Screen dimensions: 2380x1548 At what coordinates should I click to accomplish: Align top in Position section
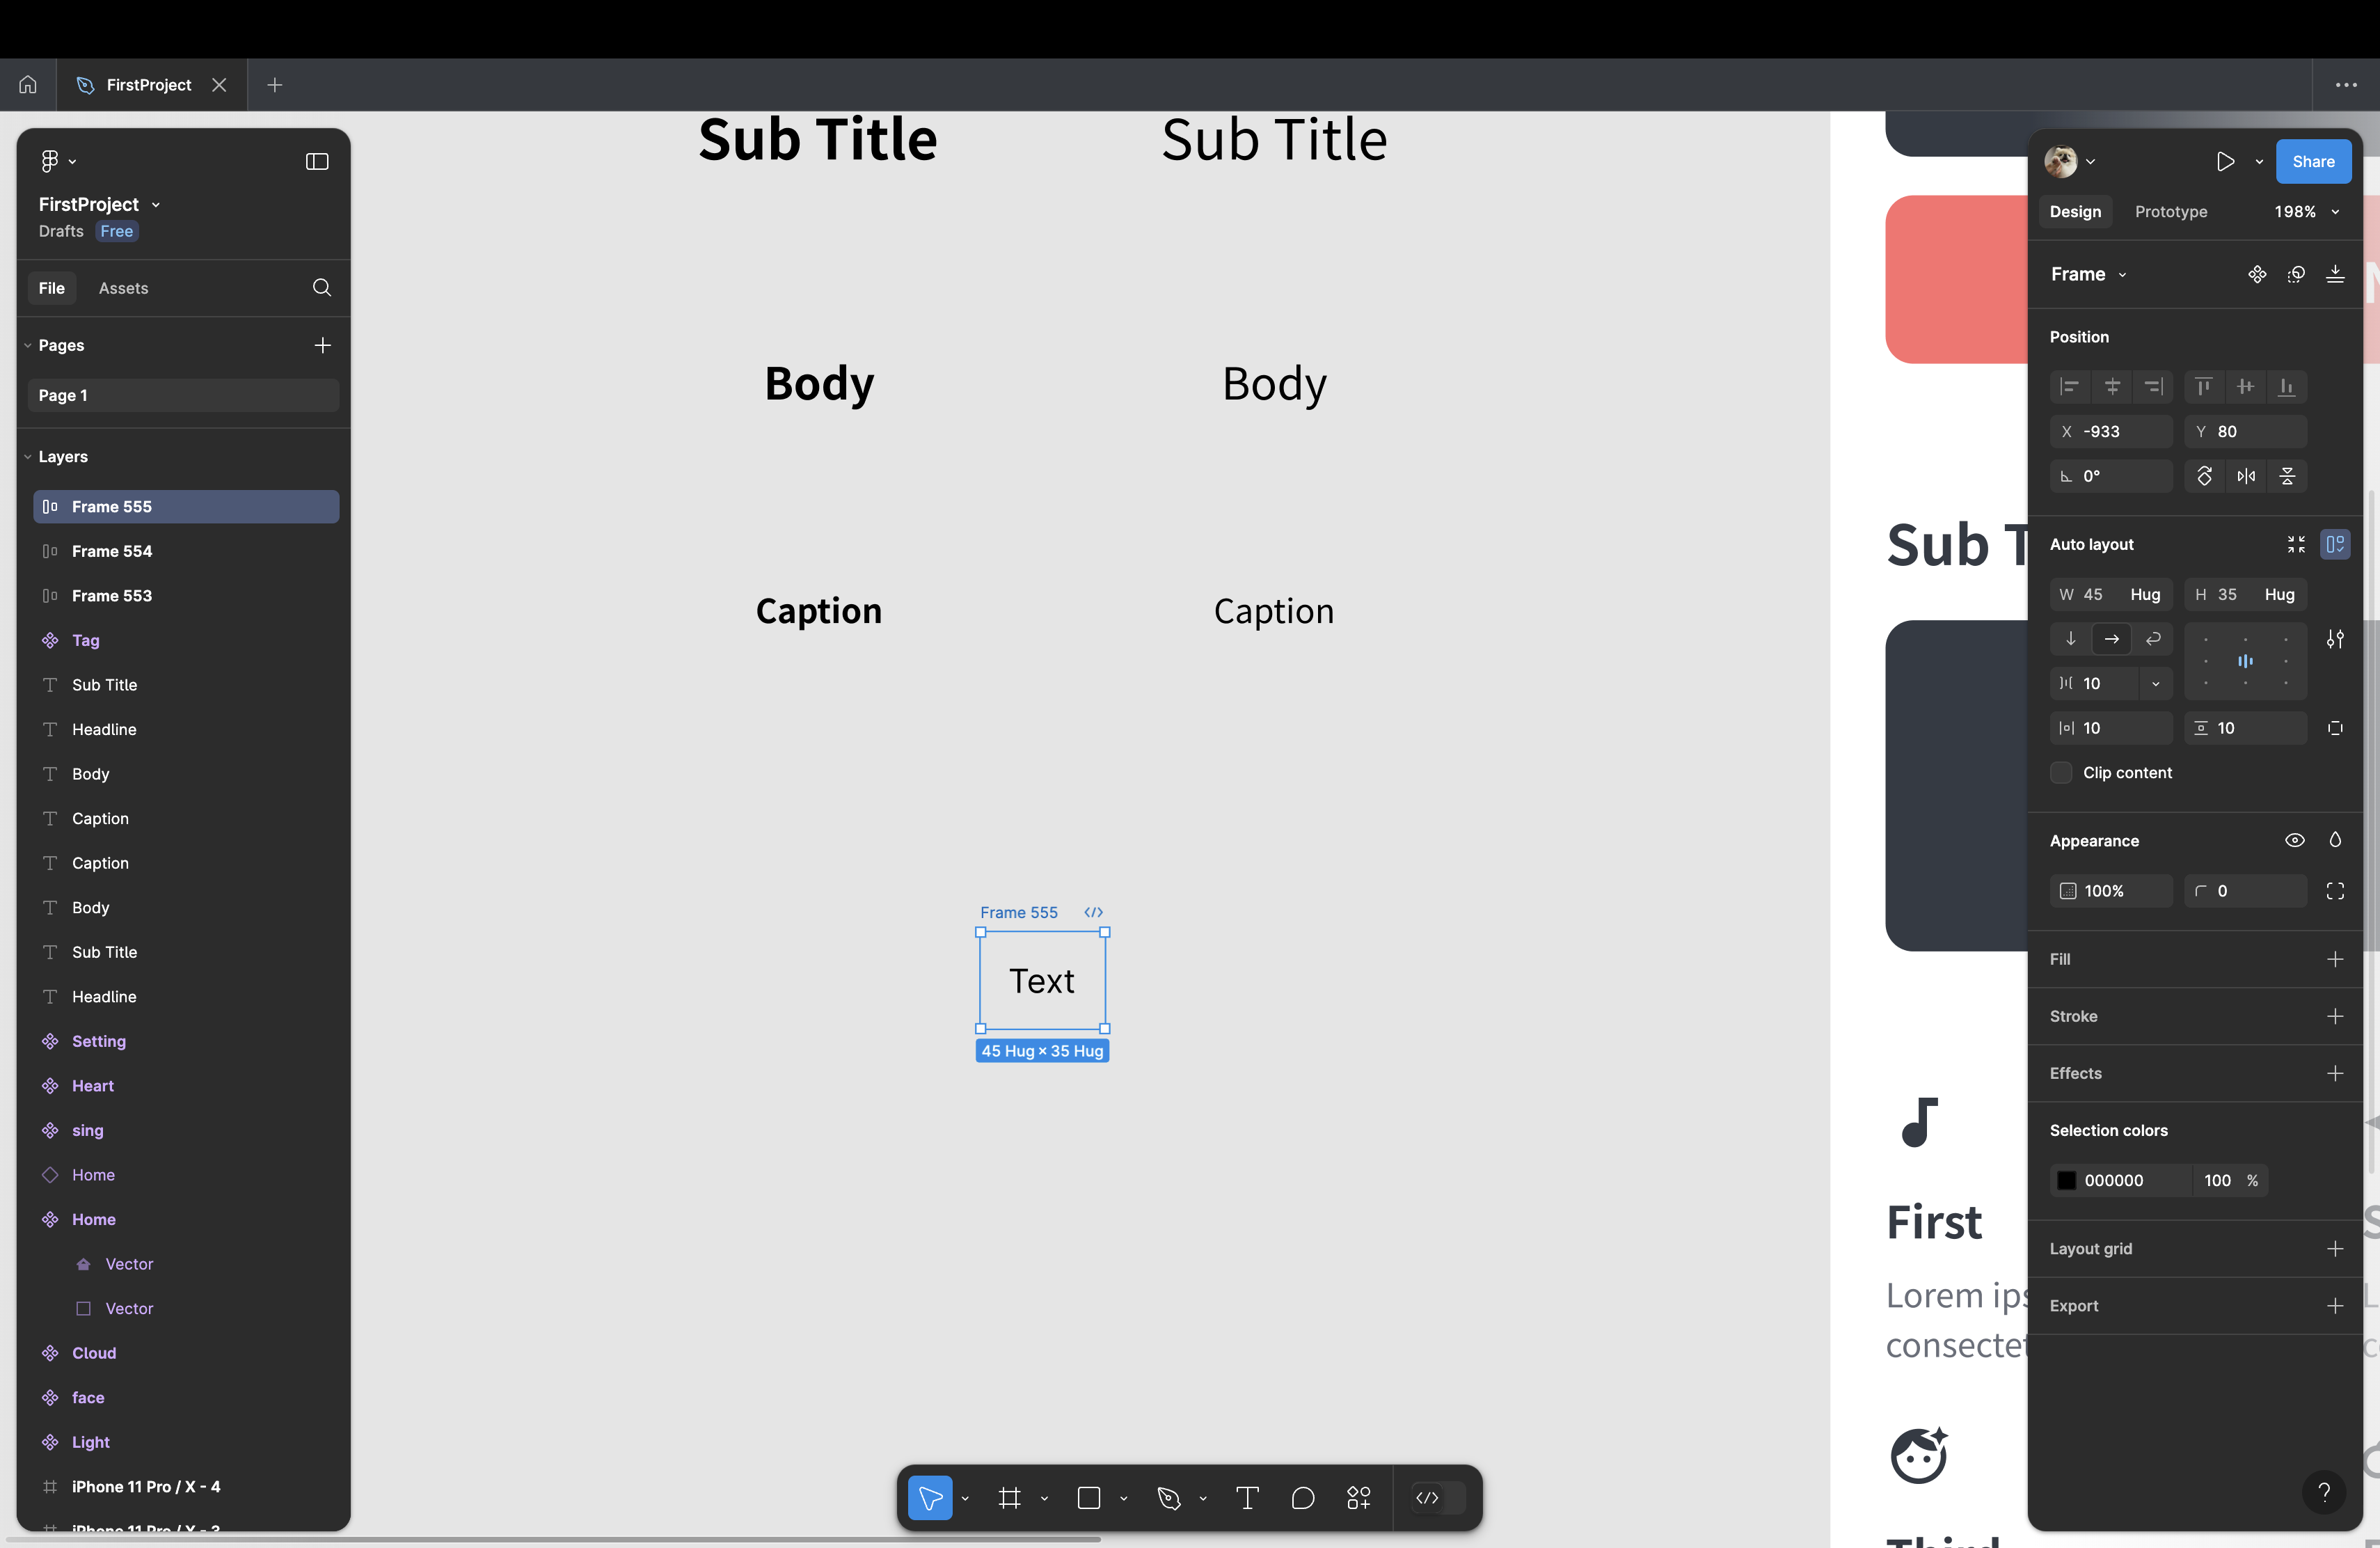(x=2204, y=387)
